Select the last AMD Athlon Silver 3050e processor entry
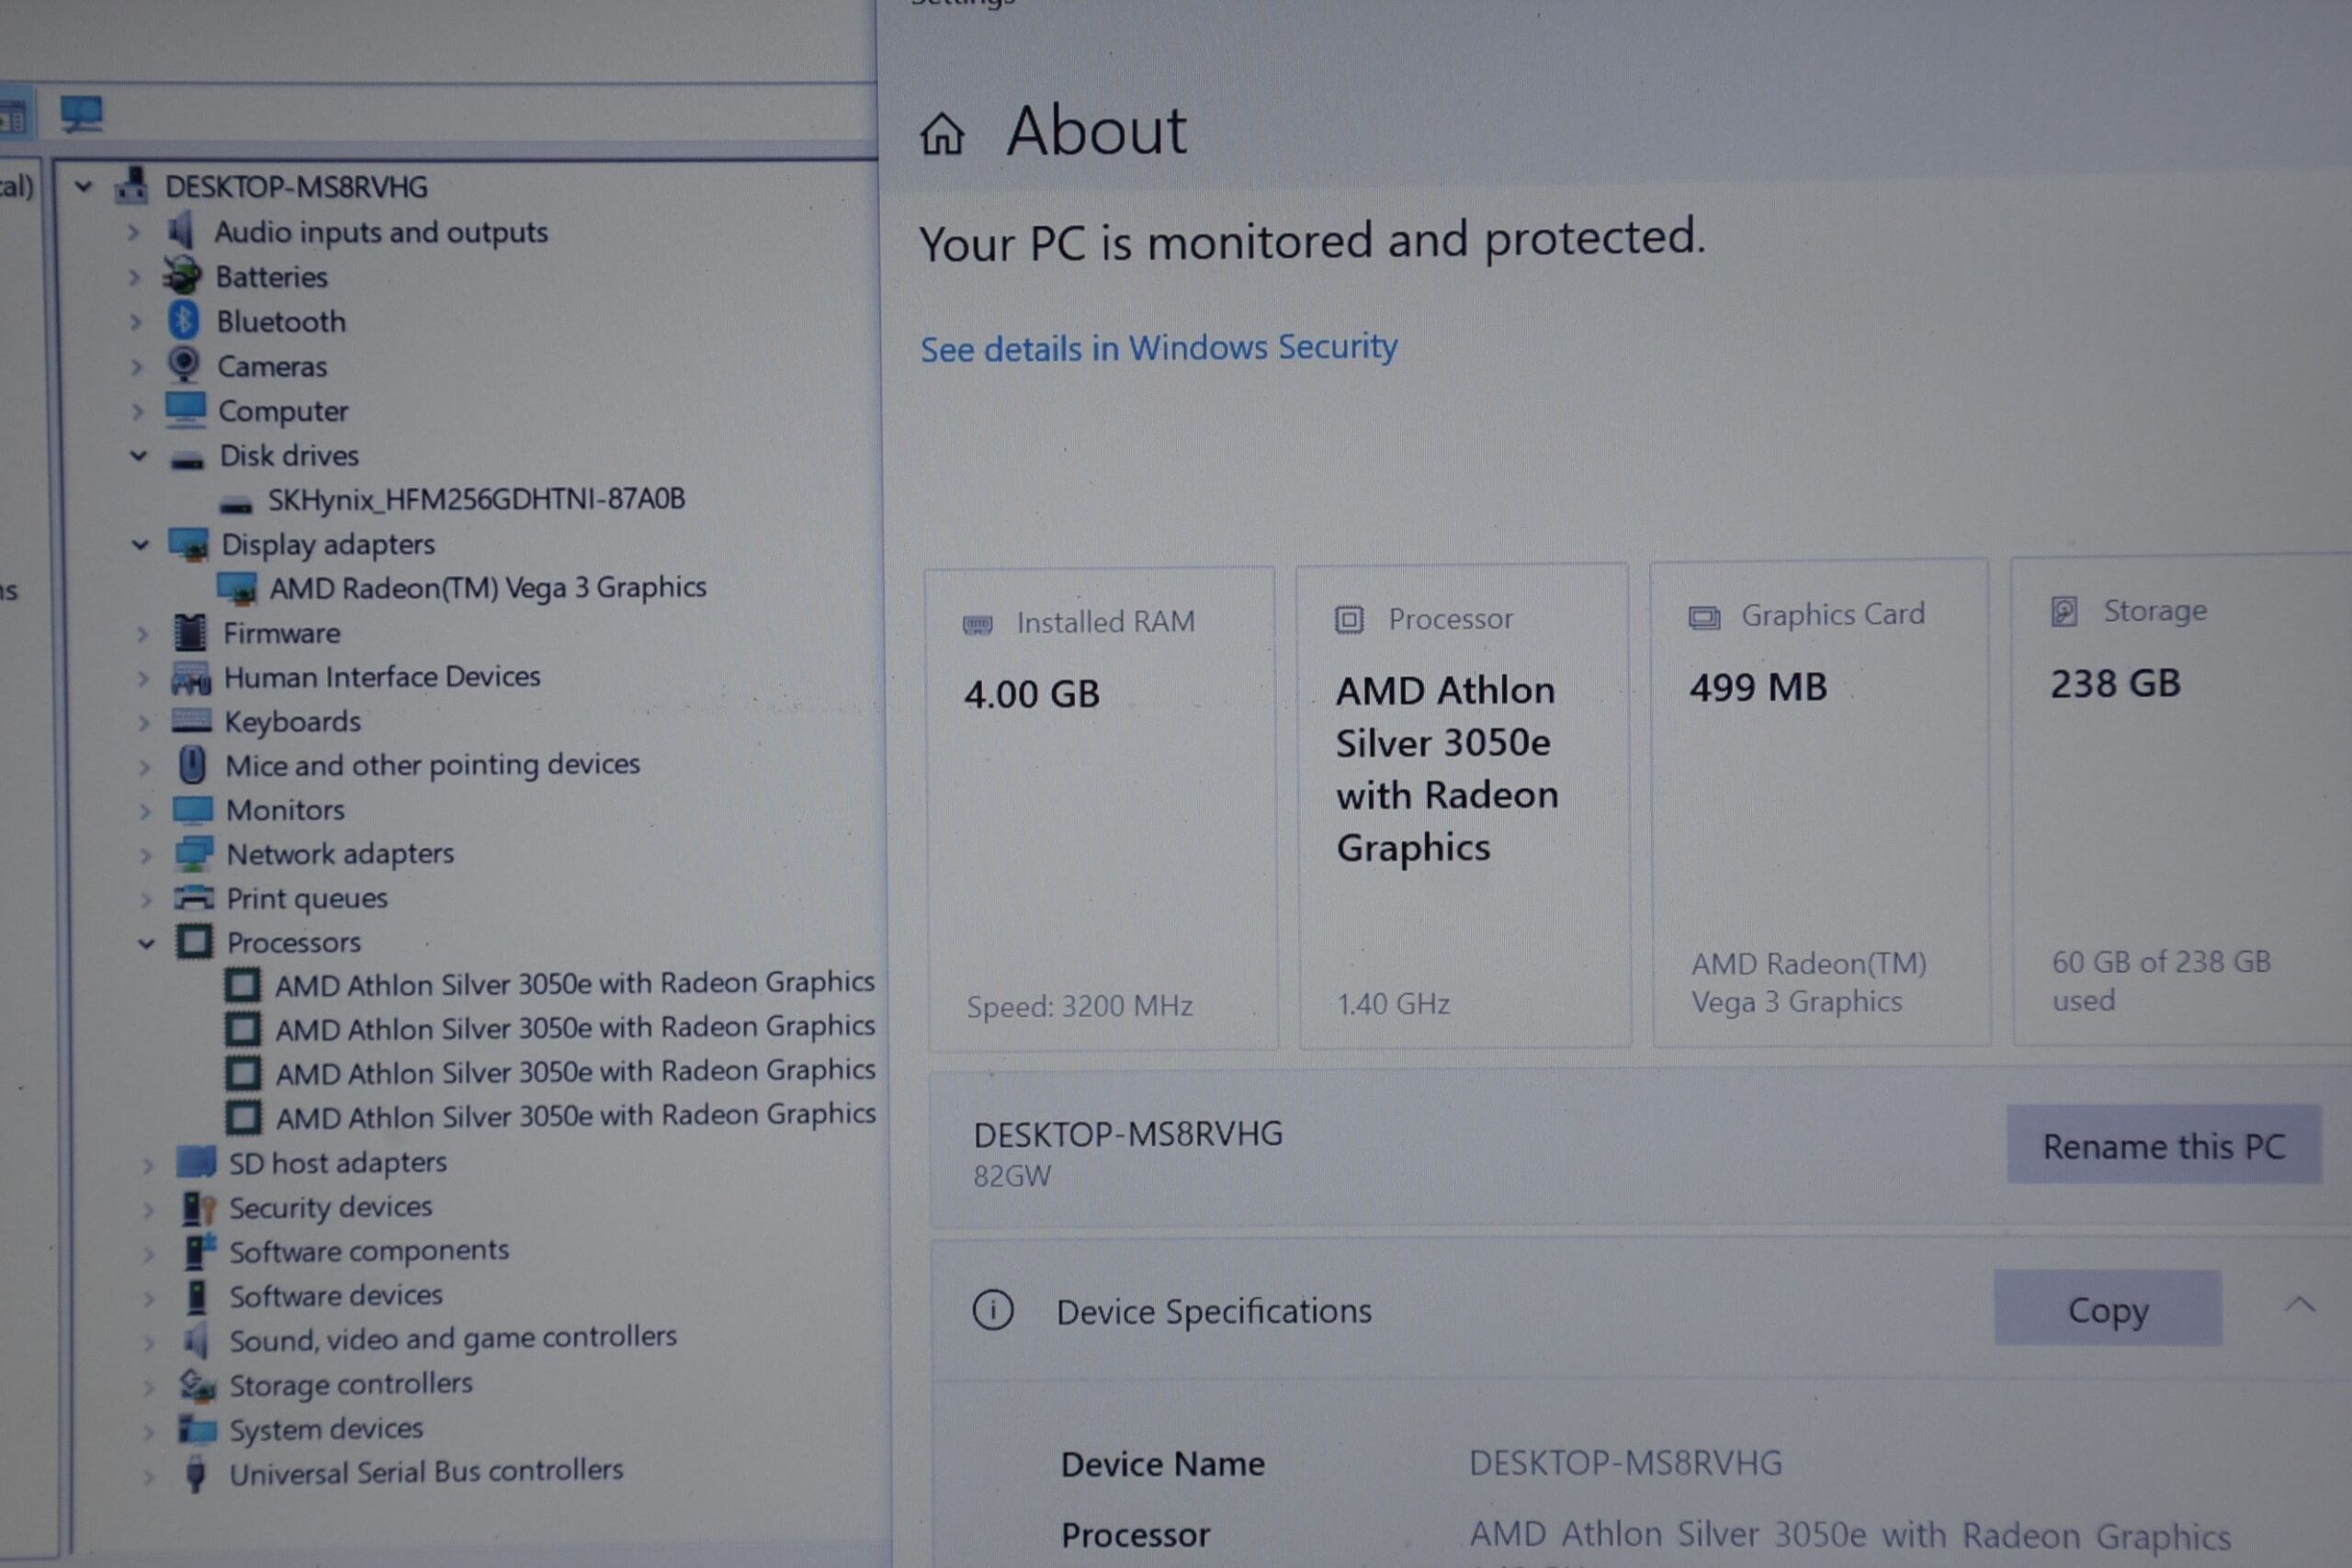 tap(576, 1116)
